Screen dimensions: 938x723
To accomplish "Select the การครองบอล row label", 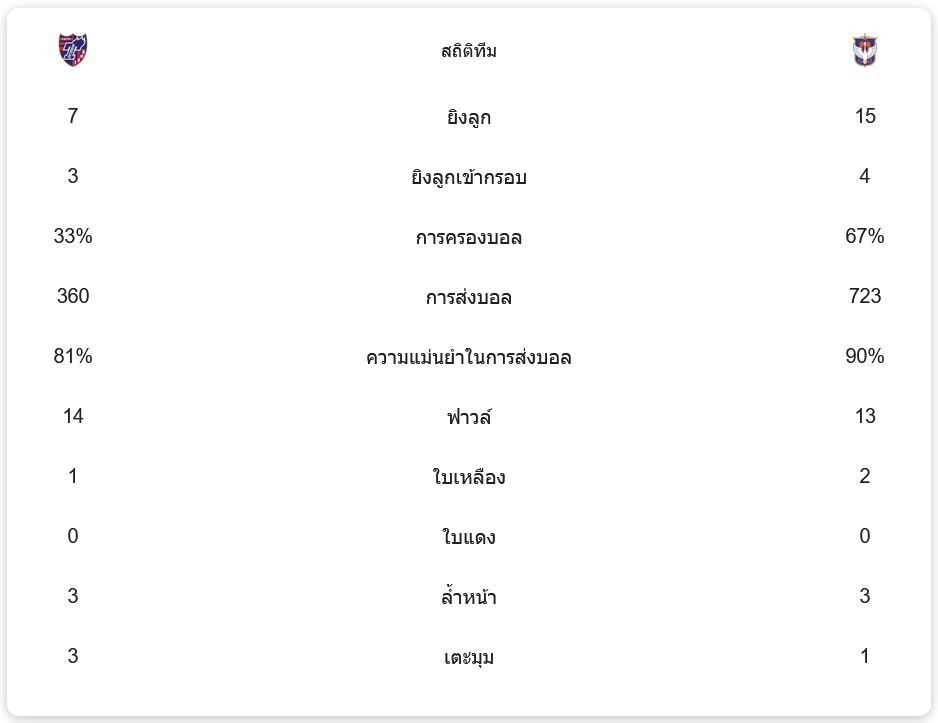I will (x=469, y=237).
